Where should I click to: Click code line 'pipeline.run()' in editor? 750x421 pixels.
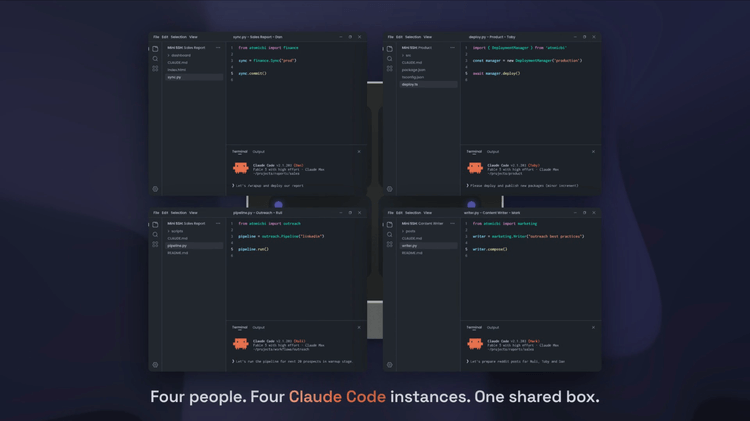tap(254, 249)
